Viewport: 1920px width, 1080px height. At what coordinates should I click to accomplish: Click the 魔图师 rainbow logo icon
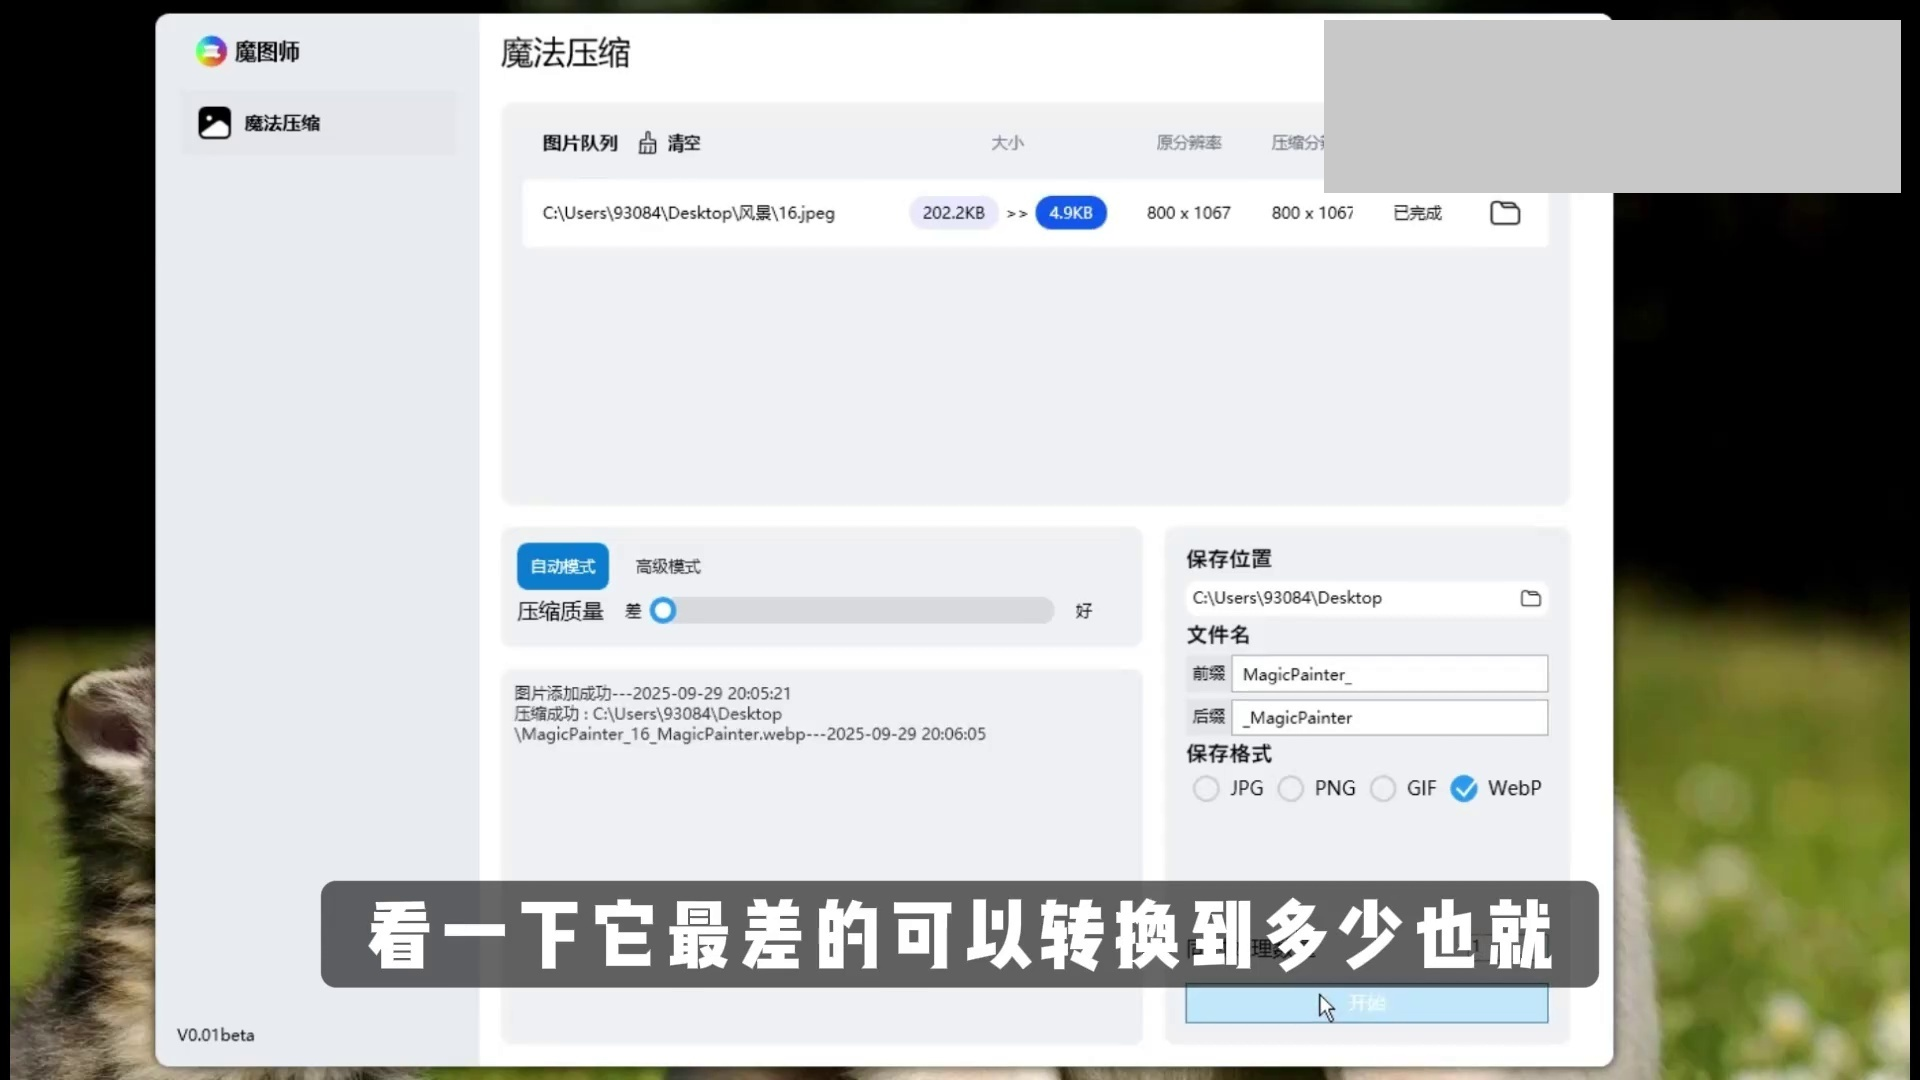click(211, 51)
